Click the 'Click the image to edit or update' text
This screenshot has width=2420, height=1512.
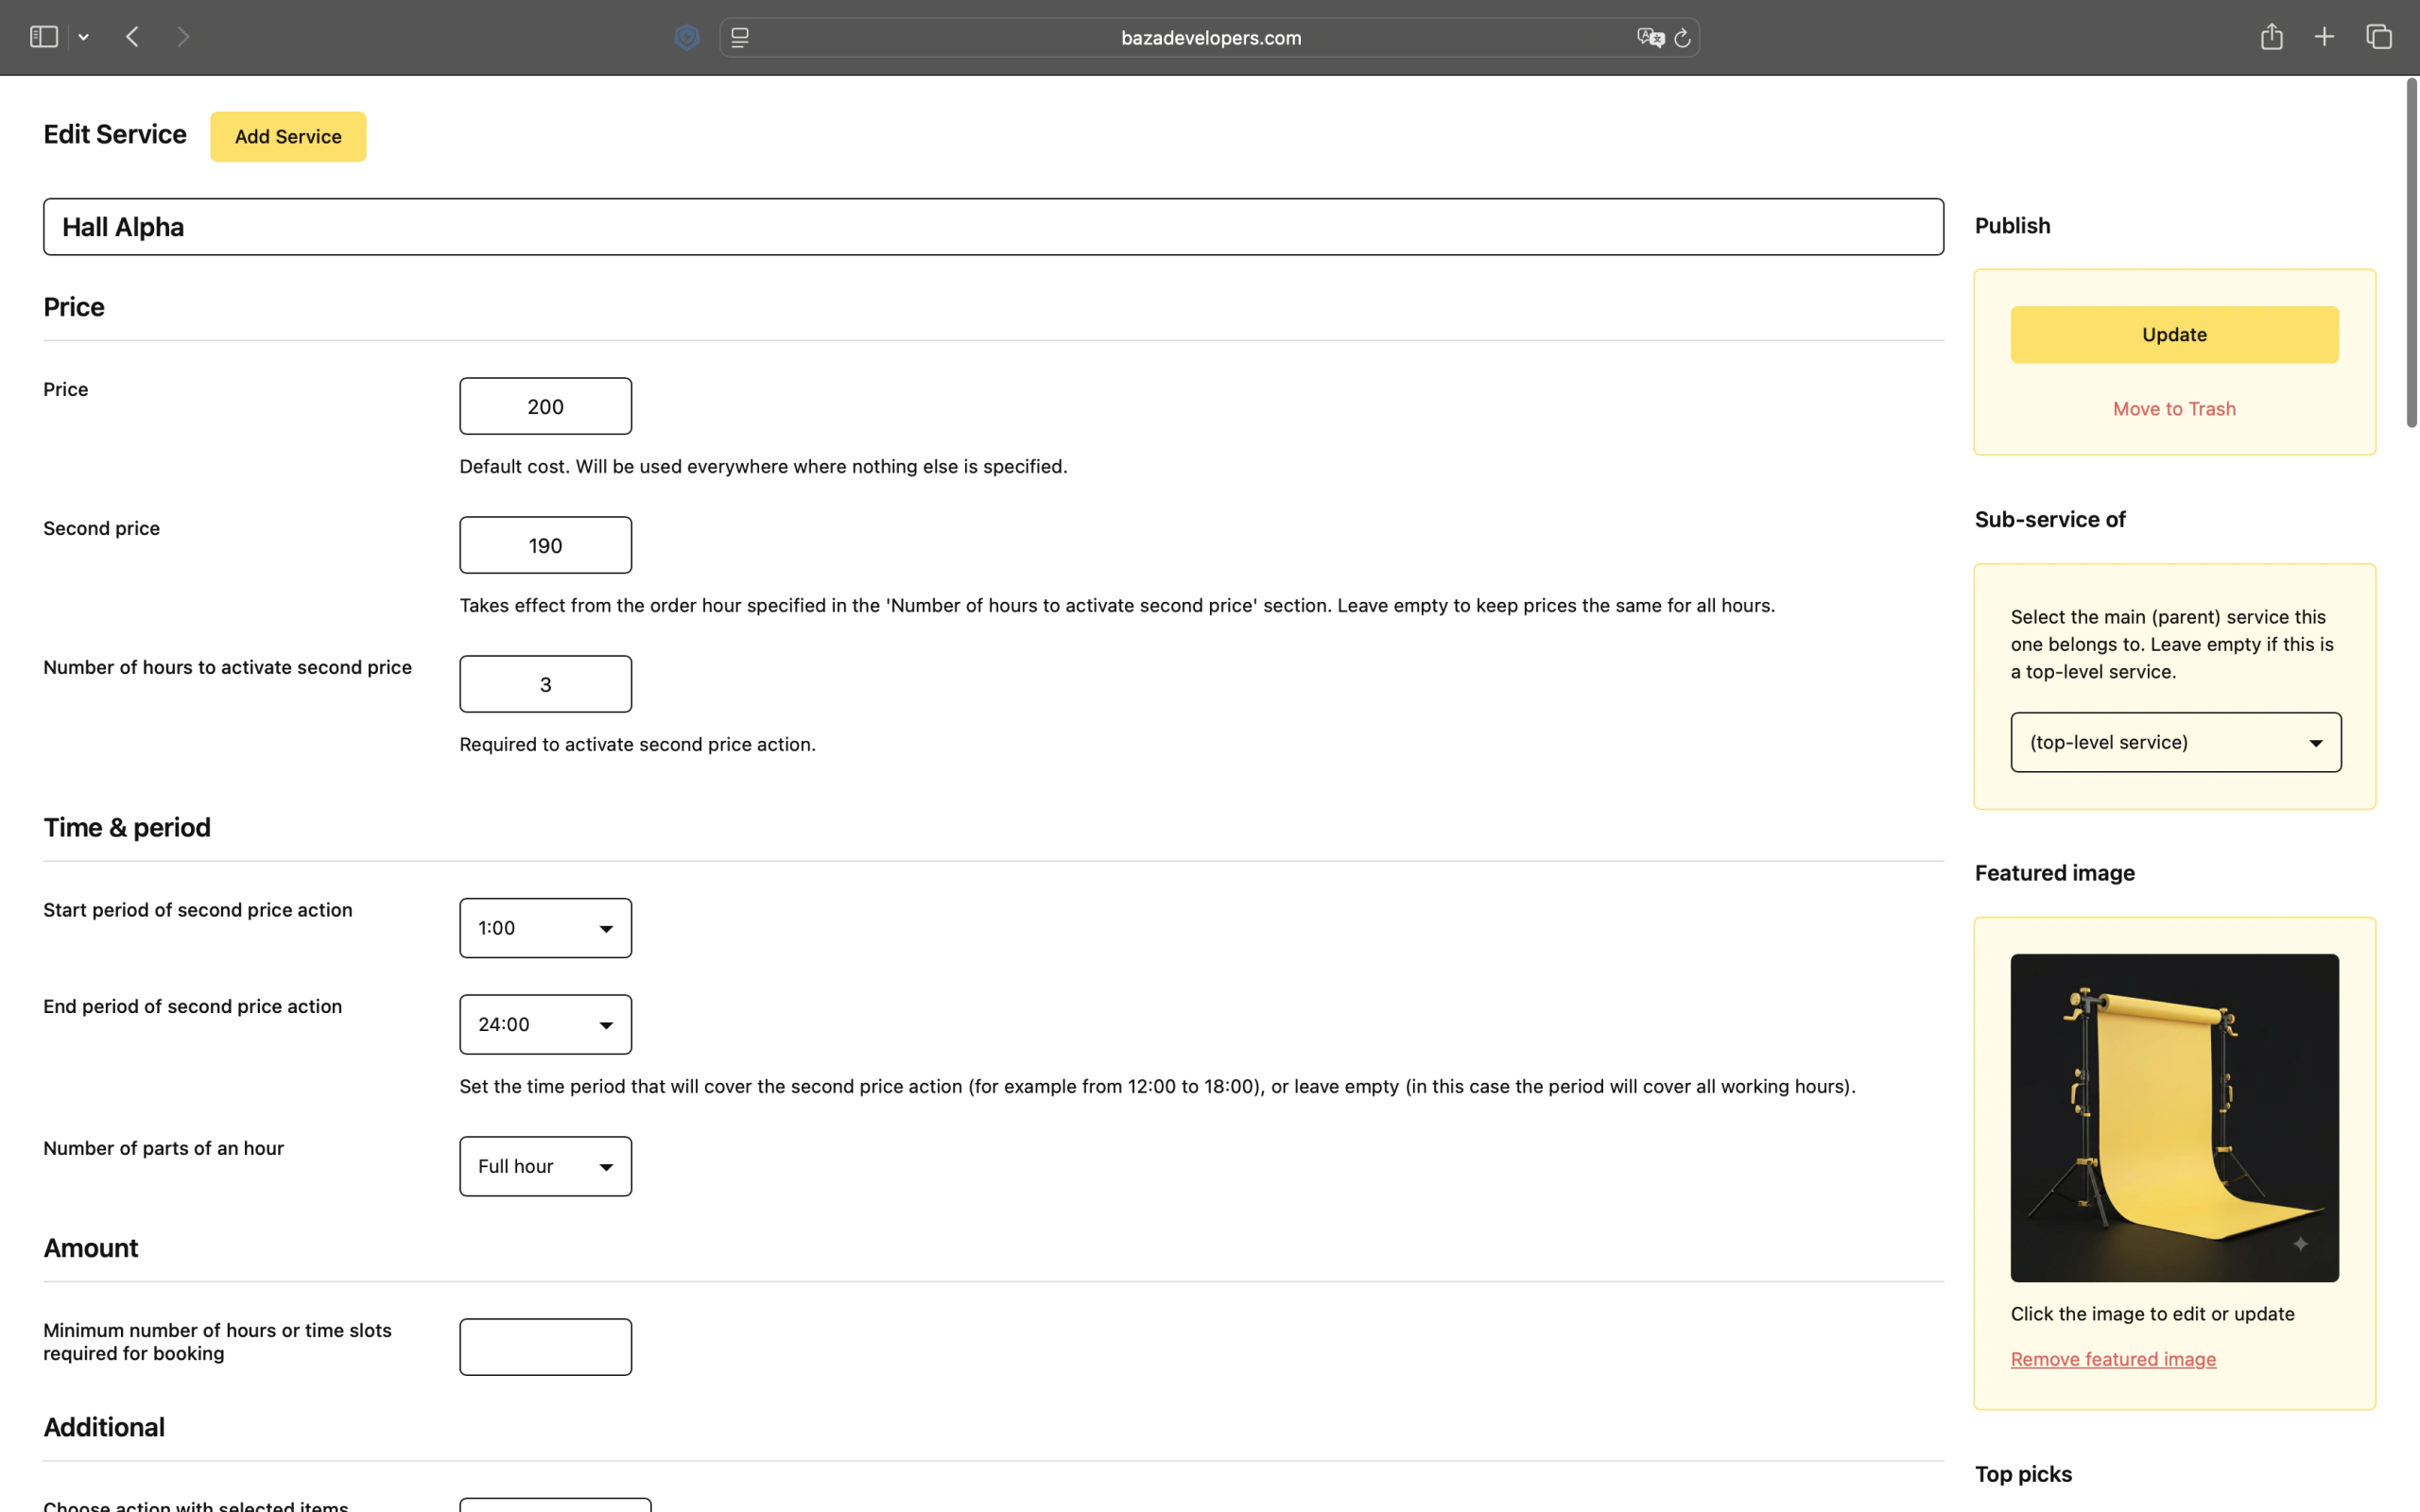click(x=2152, y=1314)
